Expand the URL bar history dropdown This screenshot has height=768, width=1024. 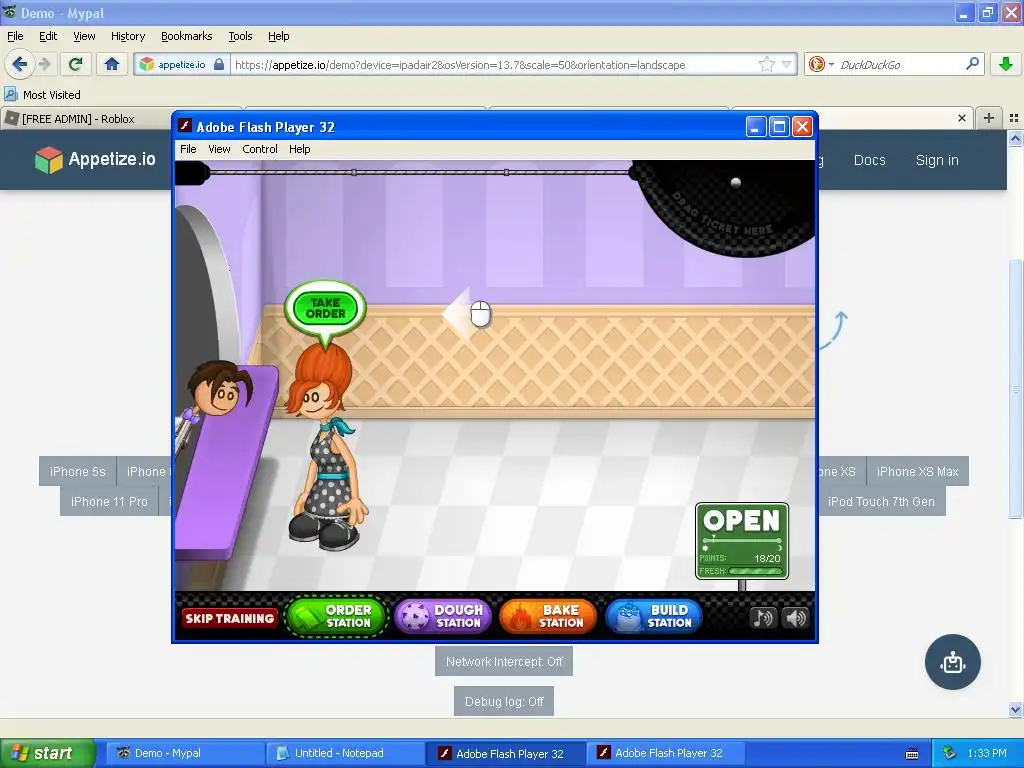tap(787, 64)
